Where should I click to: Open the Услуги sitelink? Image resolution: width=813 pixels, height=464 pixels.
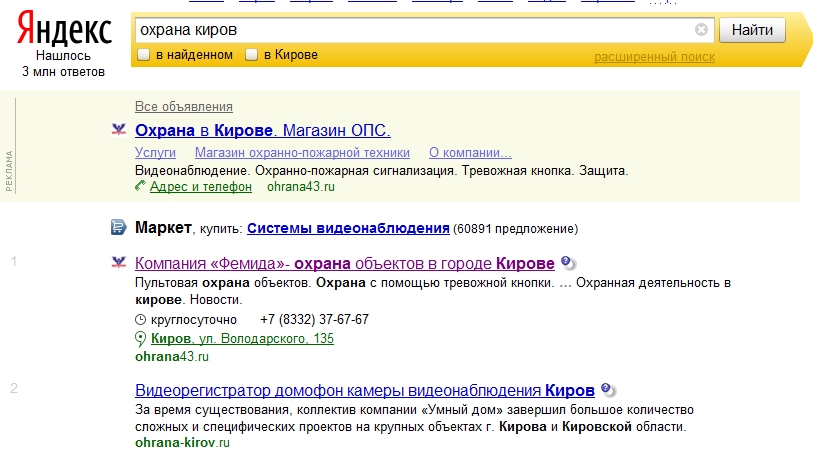[x=156, y=152]
